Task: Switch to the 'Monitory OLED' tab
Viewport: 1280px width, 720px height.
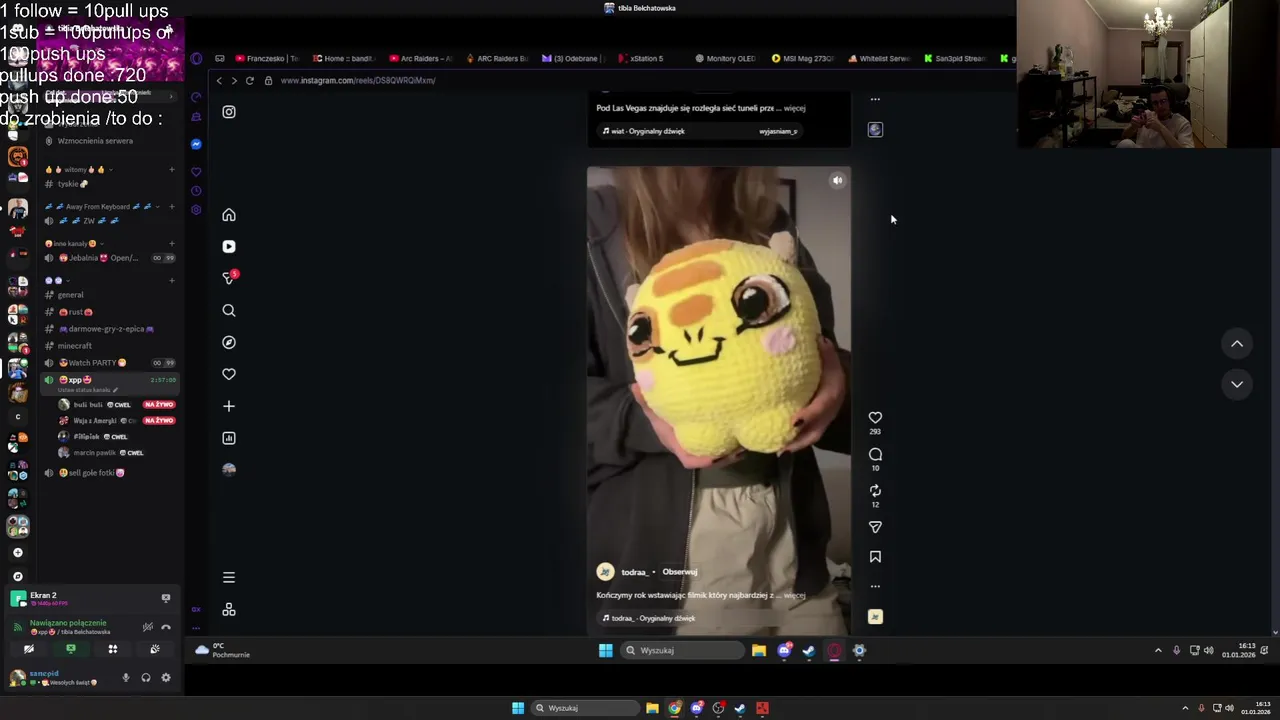Action: [726, 58]
